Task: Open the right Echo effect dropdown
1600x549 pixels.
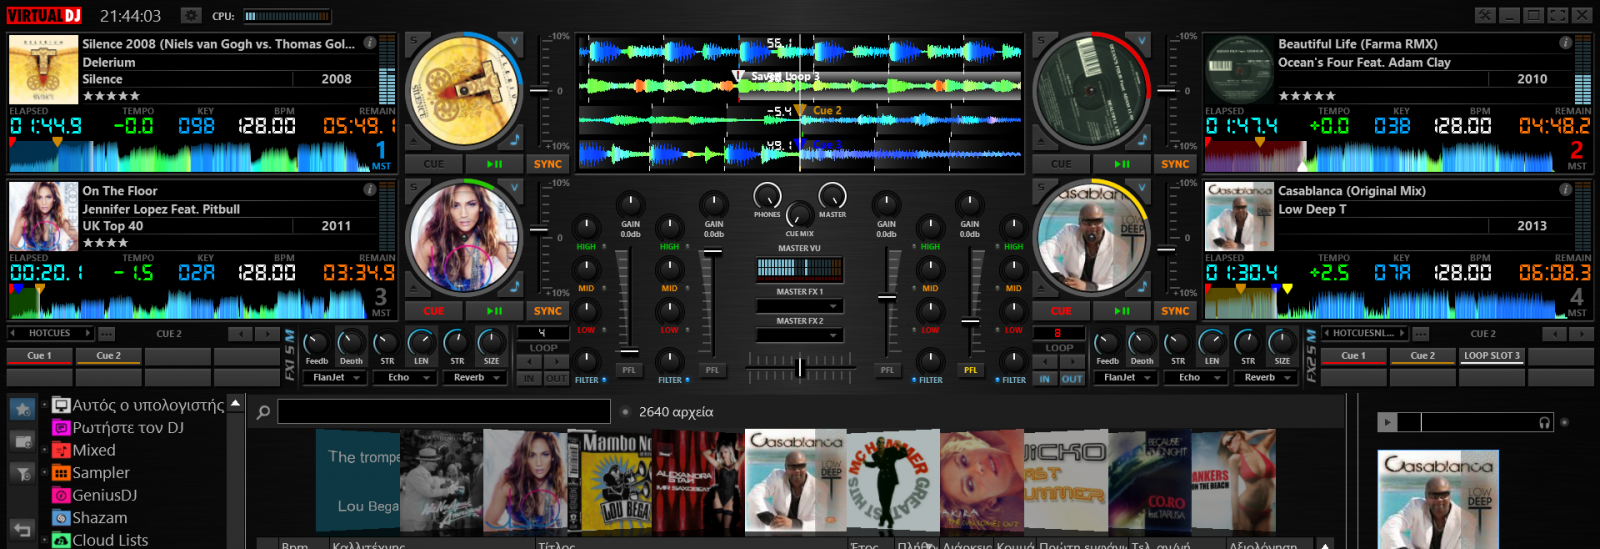Action: click(x=1197, y=378)
